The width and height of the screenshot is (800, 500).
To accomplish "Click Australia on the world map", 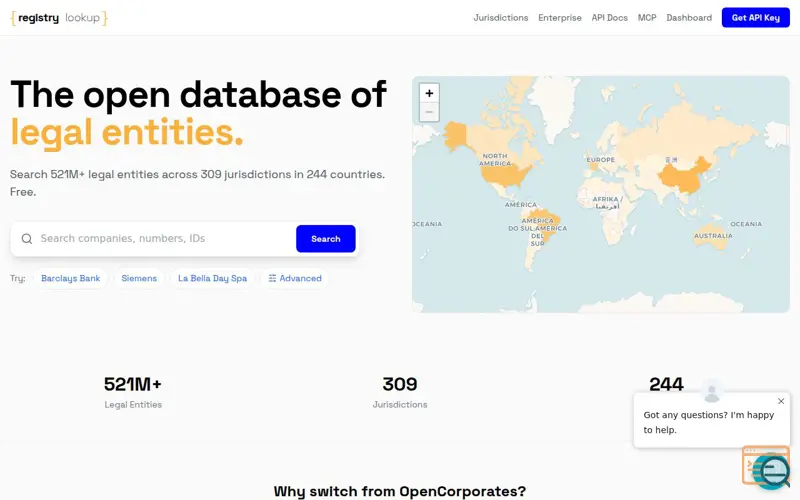I will click(x=713, y=236).
